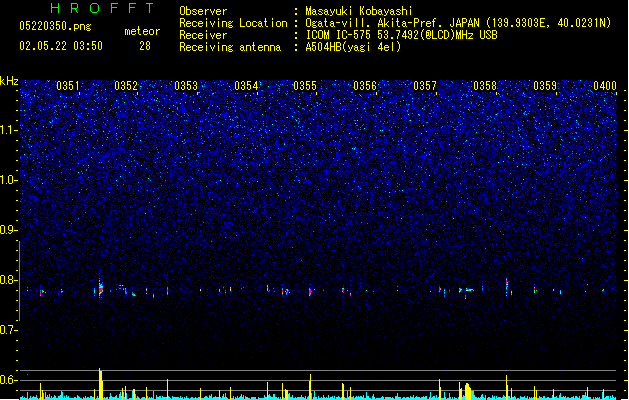This screenshot has width=629, height=400.
Task: Click the Receiving Location label
Action: click(233, 23)
